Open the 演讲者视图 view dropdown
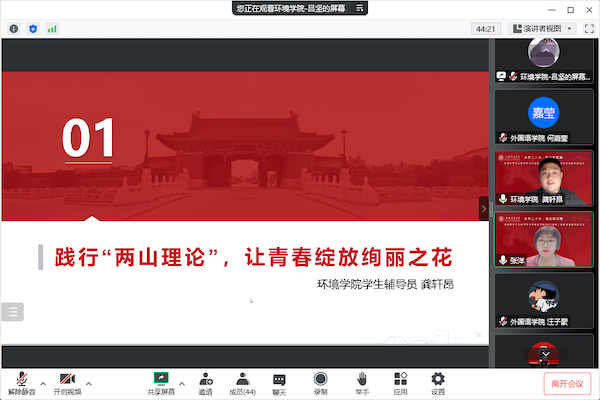The width and height of the screenshot is (600, 400). (x=542, y=29)
